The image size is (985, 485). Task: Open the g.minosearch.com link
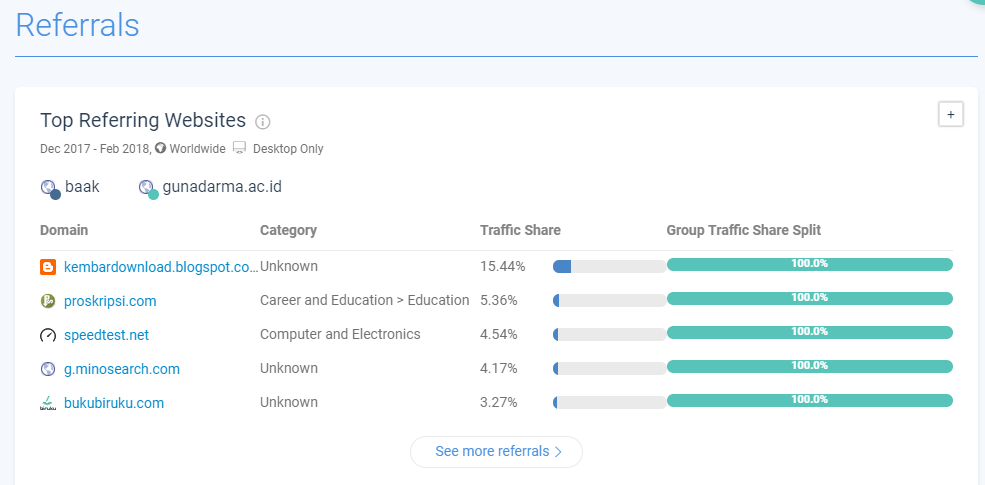[122, 369]
